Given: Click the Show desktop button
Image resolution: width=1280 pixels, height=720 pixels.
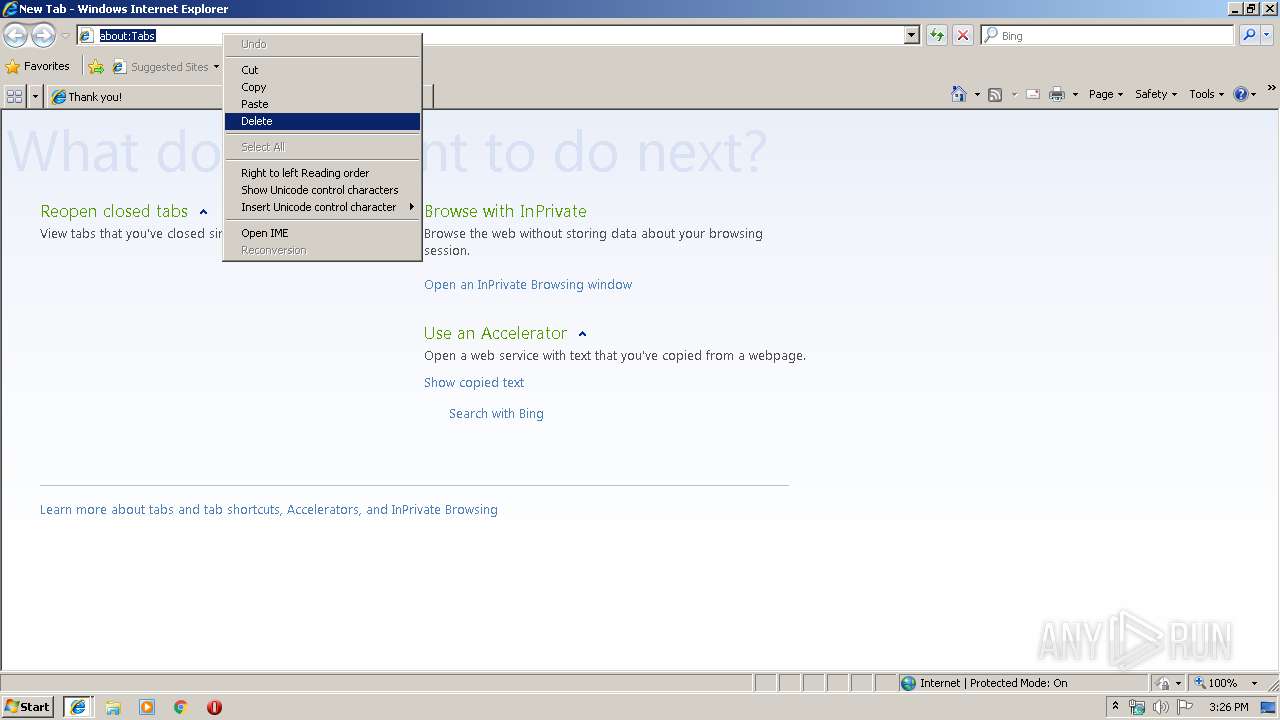Looking at the screenshot, I should (x=1269, y=707).
